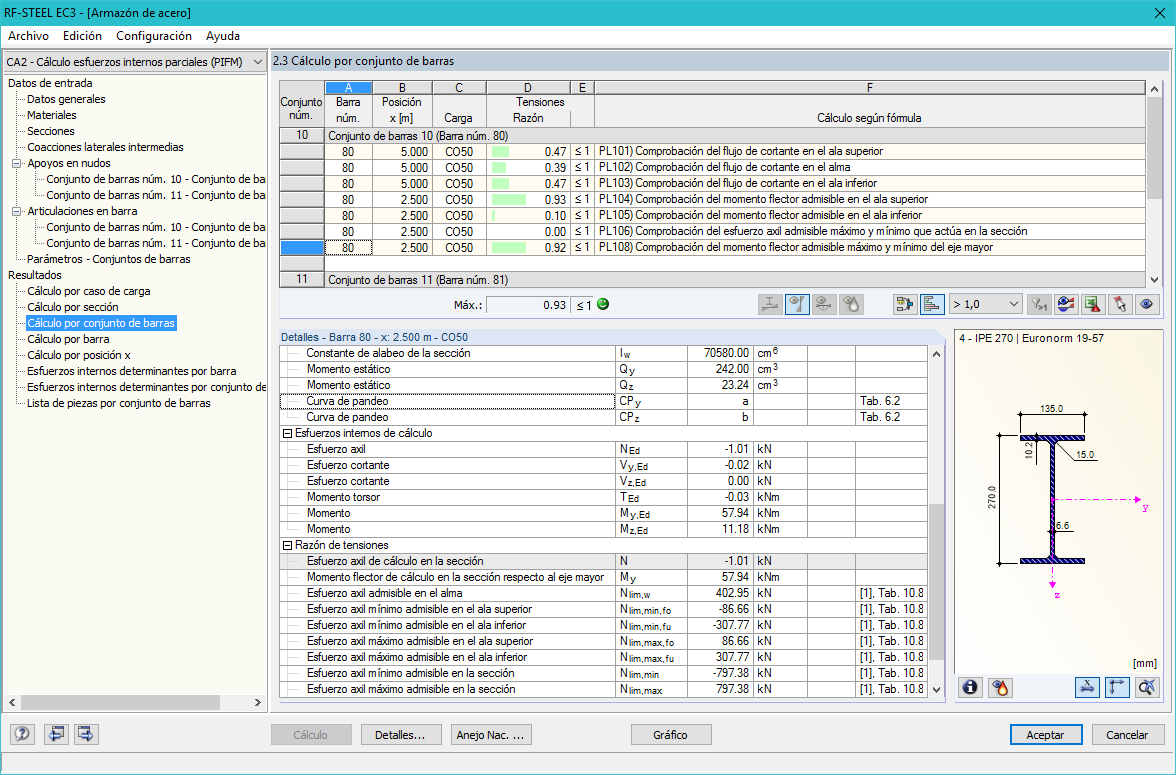
Task: Go to previous window arrow icon
Action: [56, 734]
